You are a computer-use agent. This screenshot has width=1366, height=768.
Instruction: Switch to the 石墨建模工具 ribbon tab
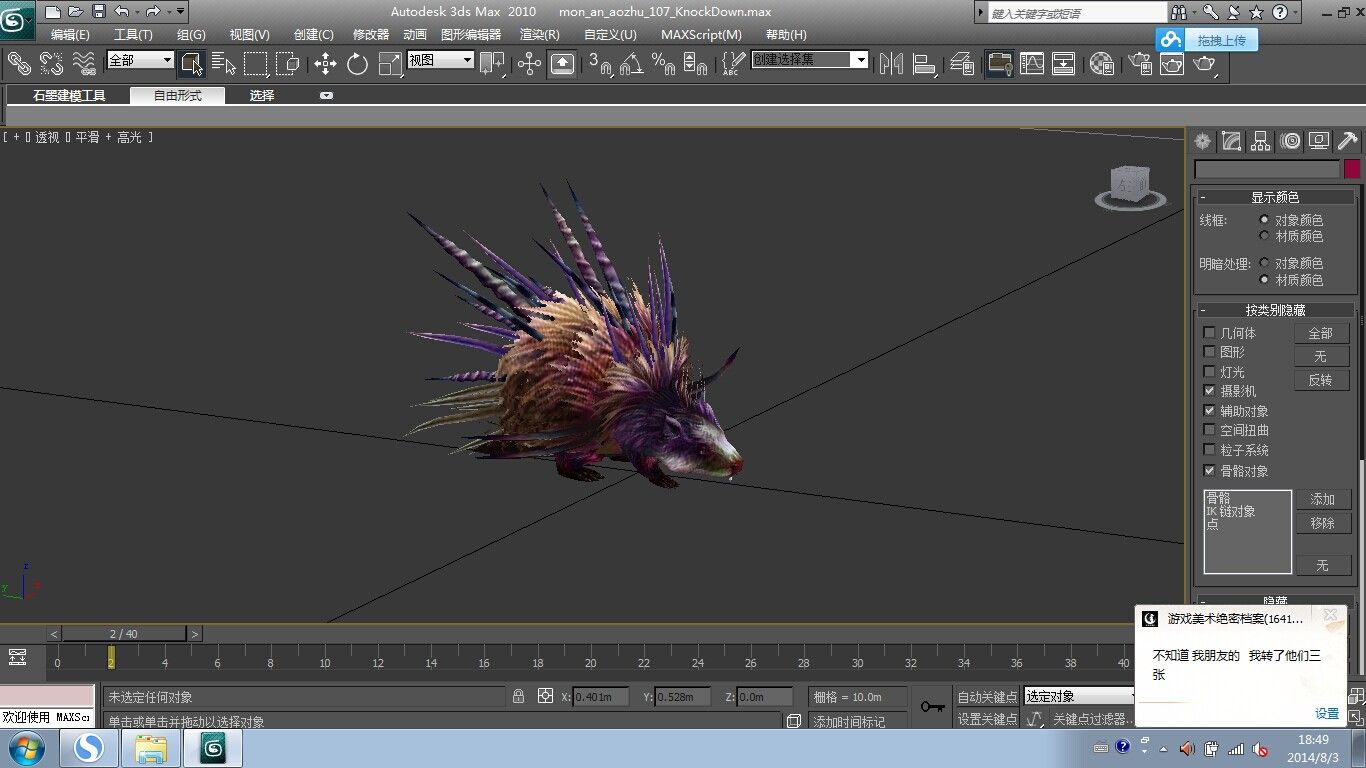pos(69,96)
